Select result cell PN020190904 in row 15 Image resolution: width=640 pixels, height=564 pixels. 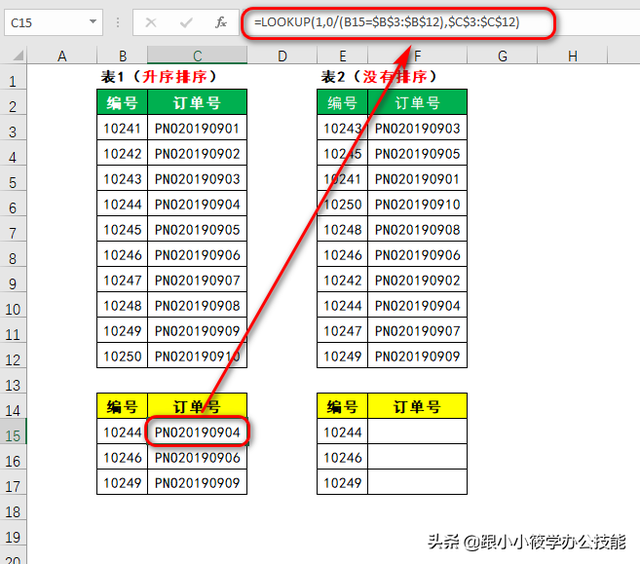coord(197,431)
